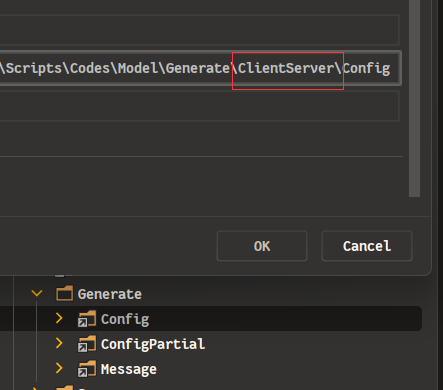Select the Message tree item

129,369
